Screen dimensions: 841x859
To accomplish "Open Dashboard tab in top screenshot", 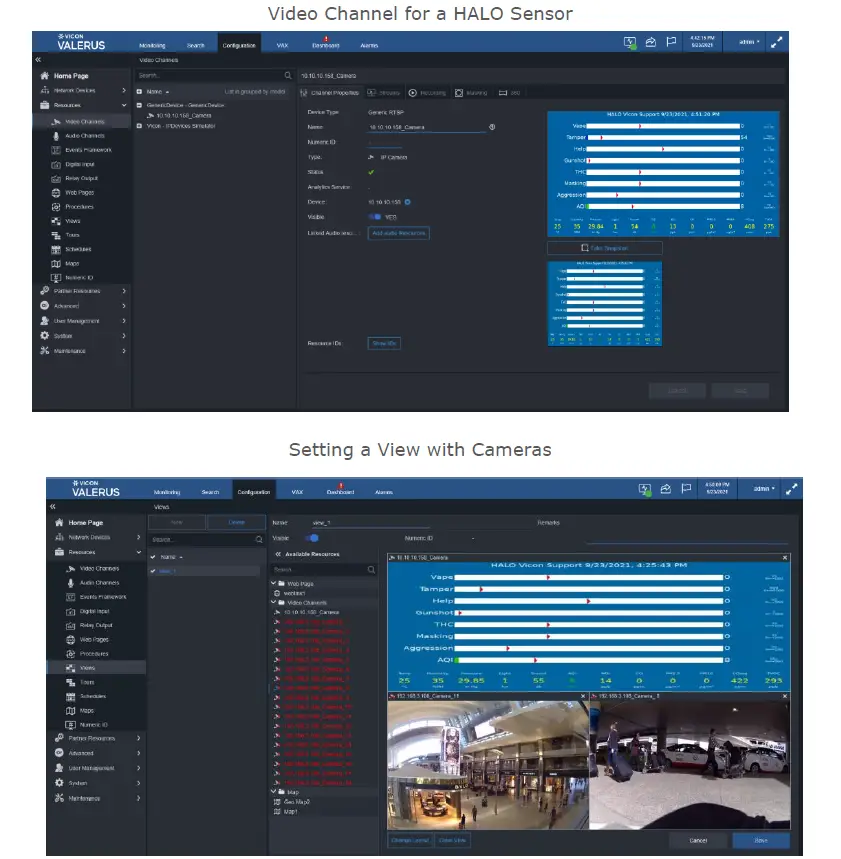I will 325,44.
